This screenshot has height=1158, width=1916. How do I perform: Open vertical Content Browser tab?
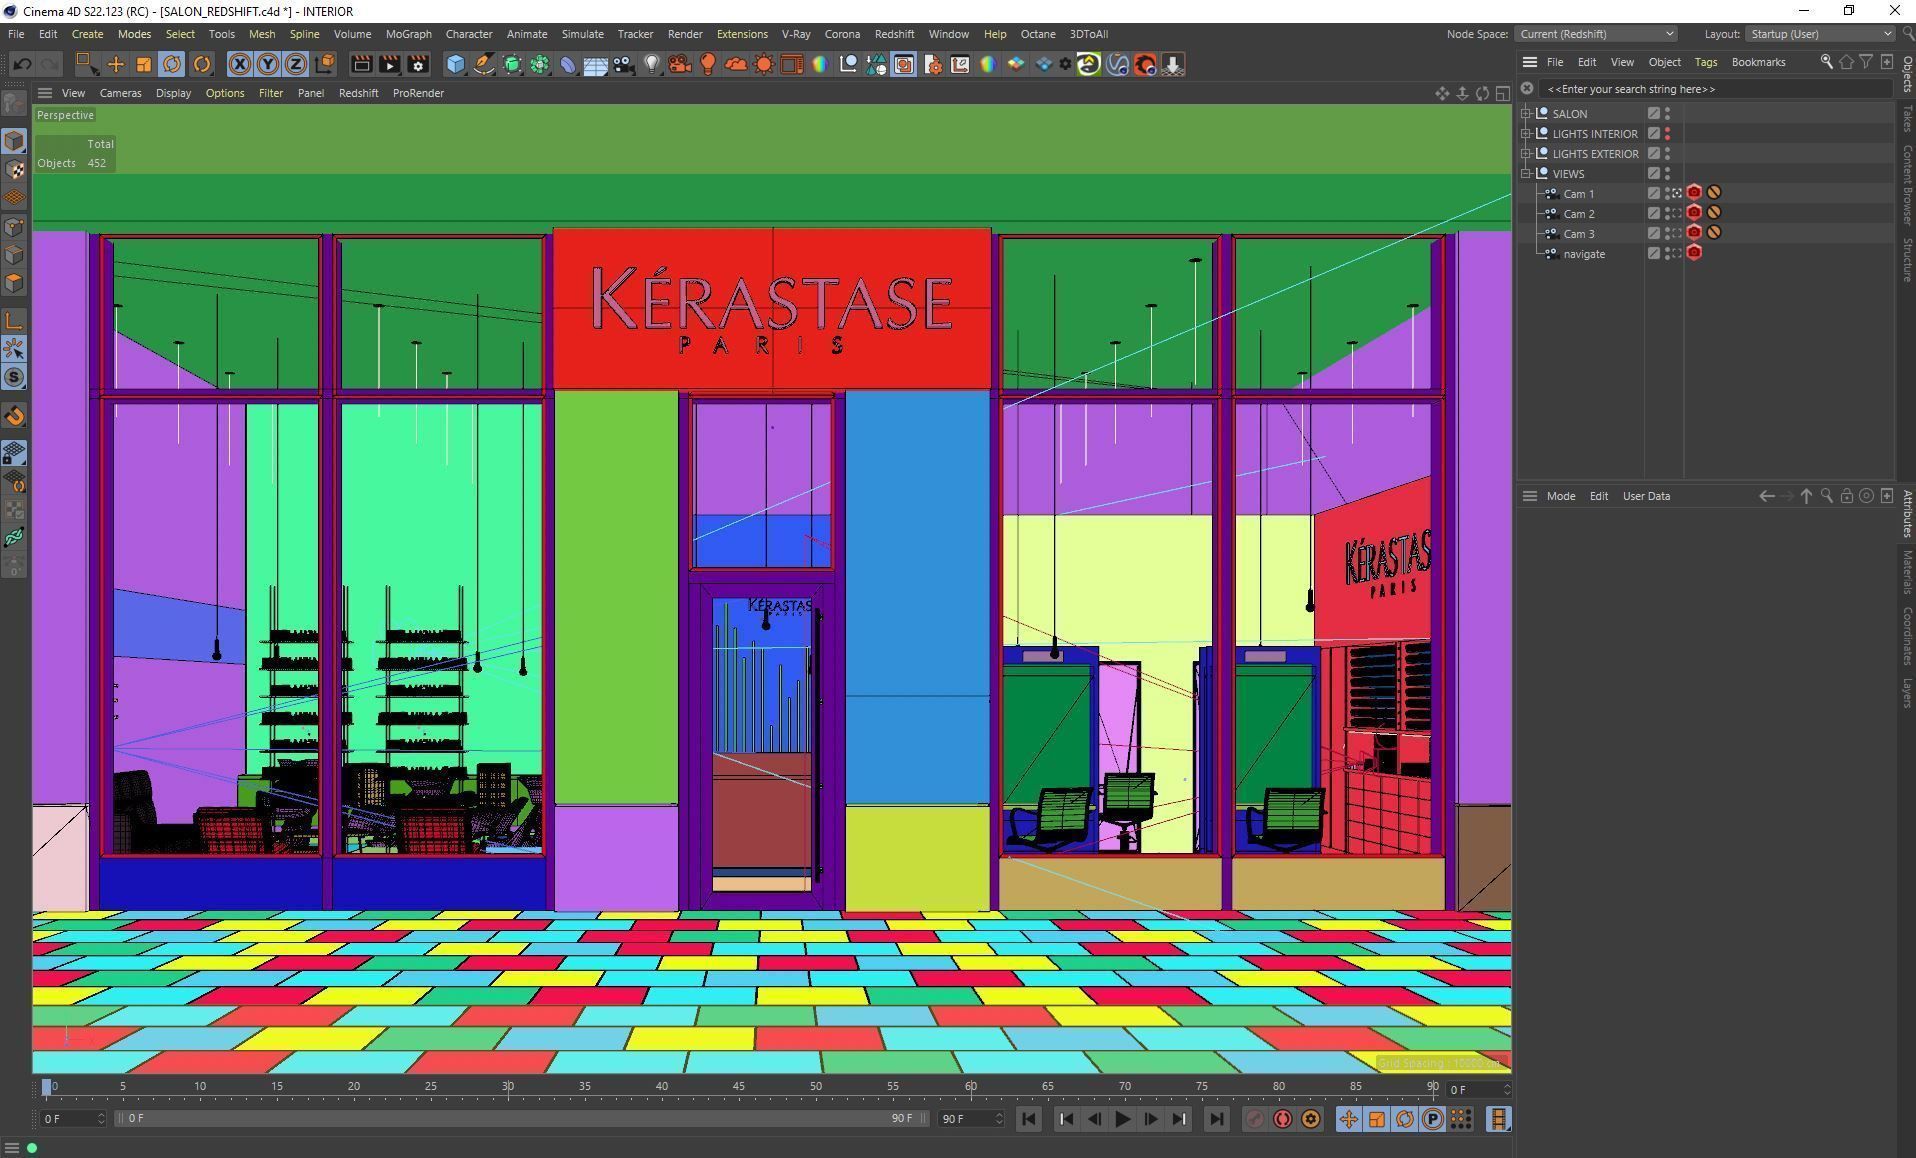1907,185
